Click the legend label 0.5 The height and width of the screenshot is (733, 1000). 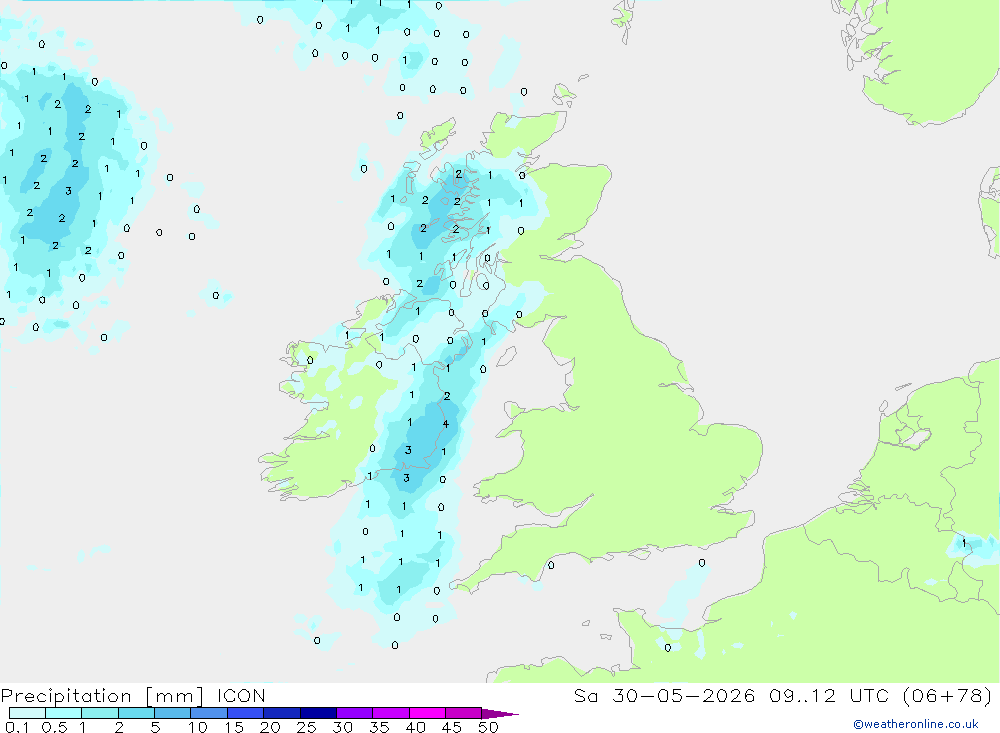(x=54, y=727)
